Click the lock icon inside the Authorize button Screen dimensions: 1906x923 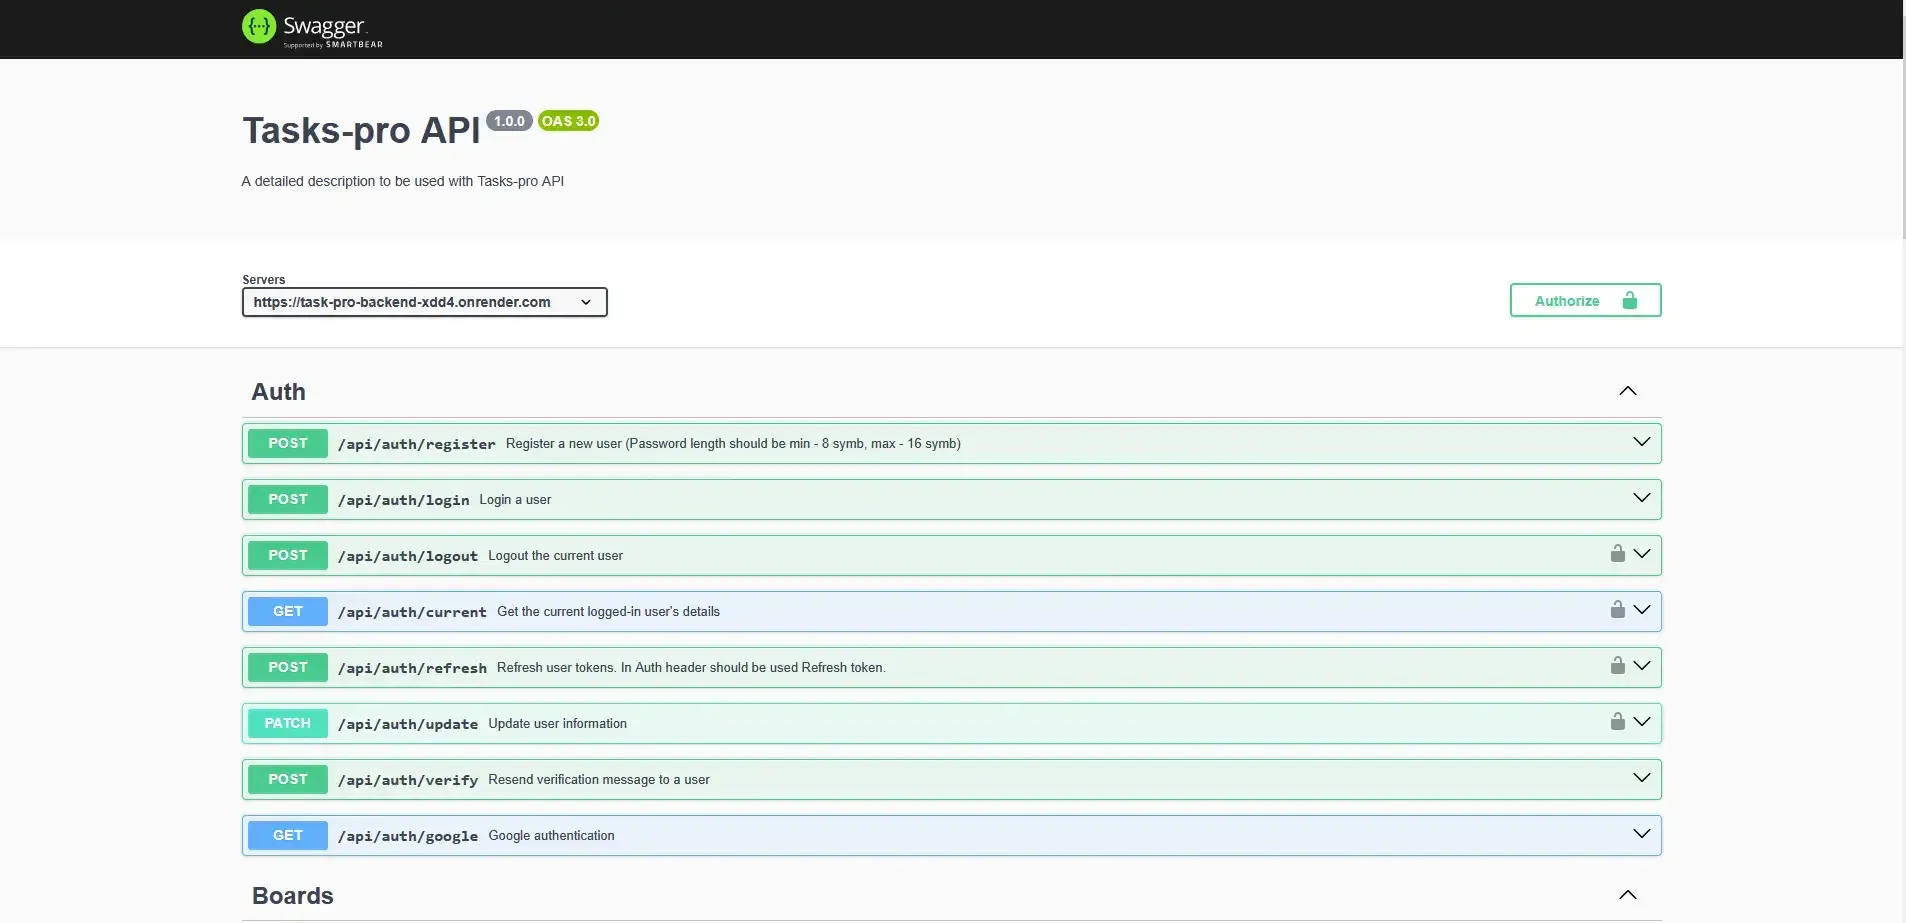click(x=1628, y=300)
